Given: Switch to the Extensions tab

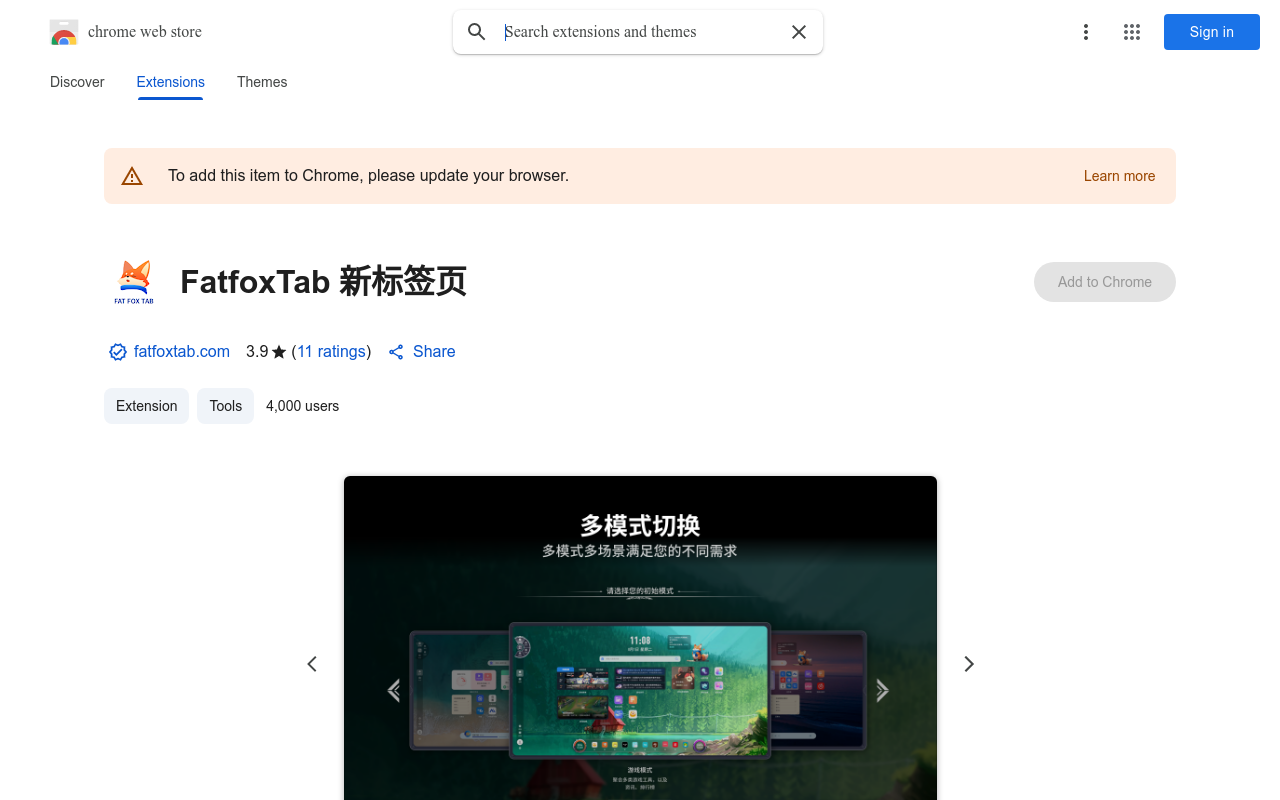Looking at the screenshot, I should point(171,82).
